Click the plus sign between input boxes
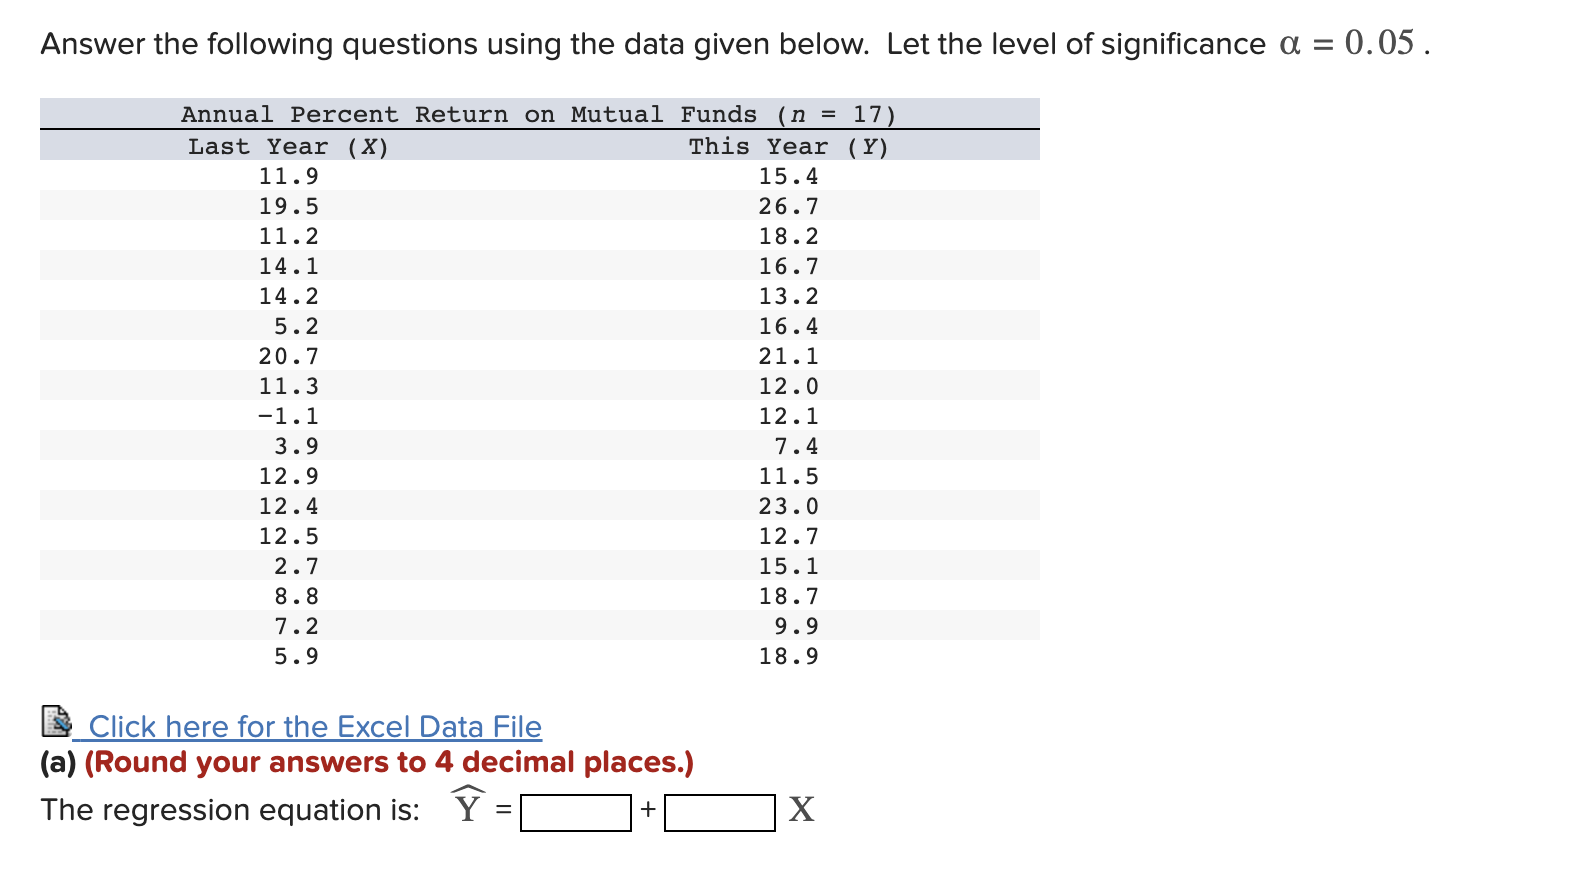Screen dimensions: 1572x874 click(647, 810)
